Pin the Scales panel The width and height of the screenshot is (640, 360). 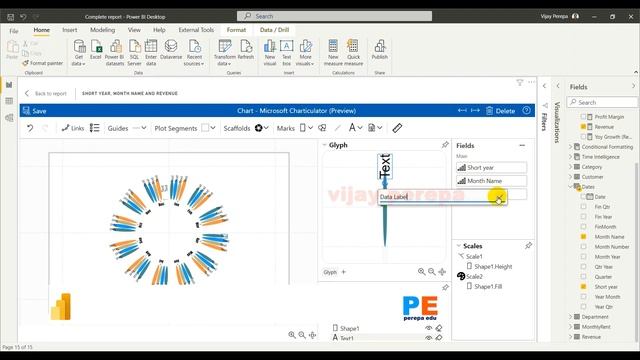point(529,246)
